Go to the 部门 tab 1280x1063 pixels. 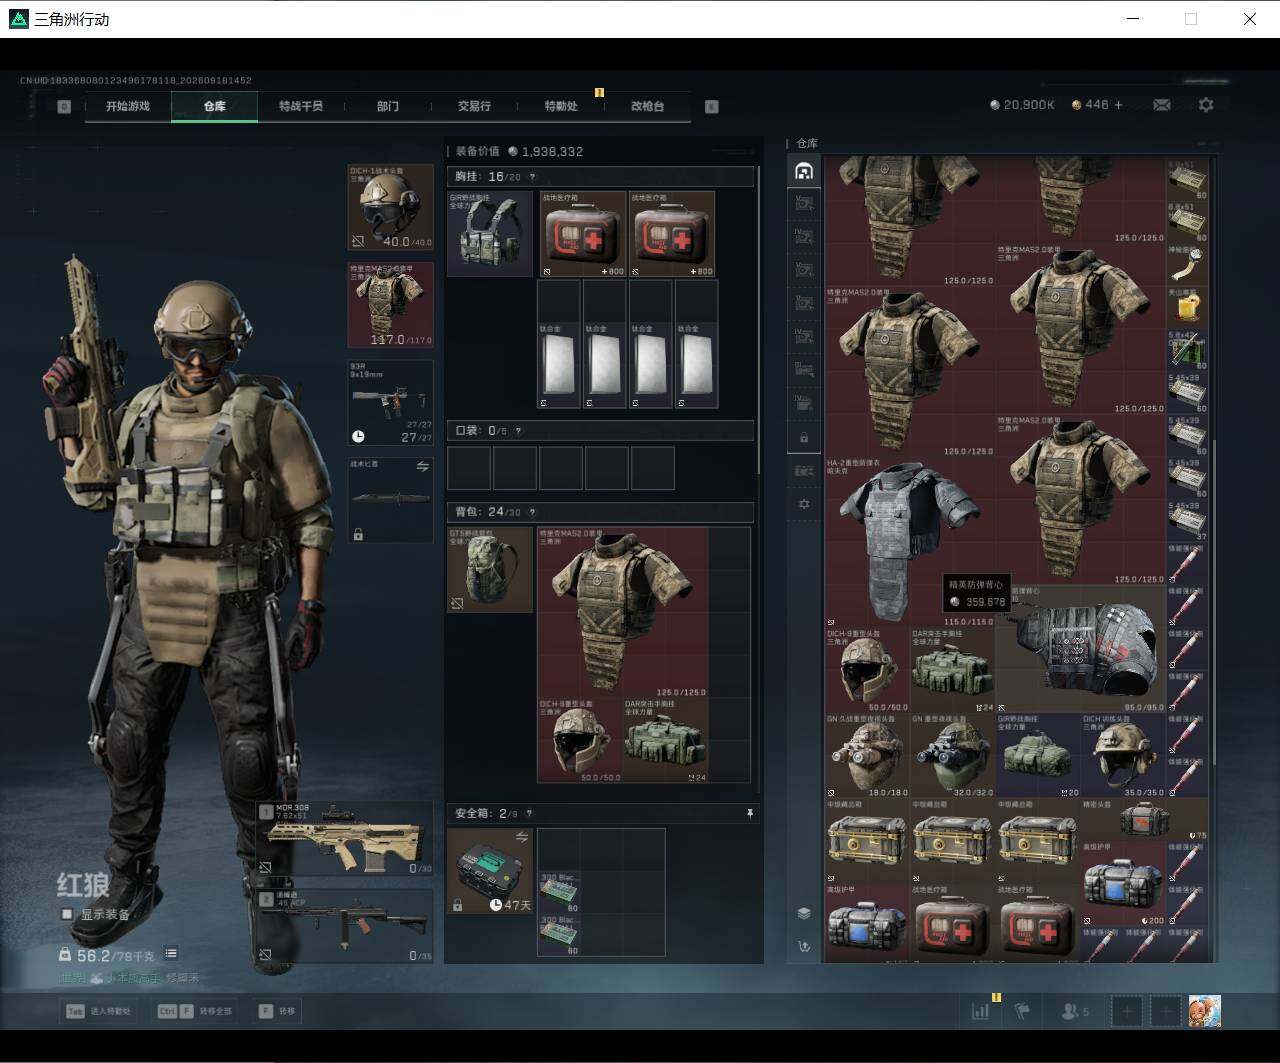tap(388, 106)
